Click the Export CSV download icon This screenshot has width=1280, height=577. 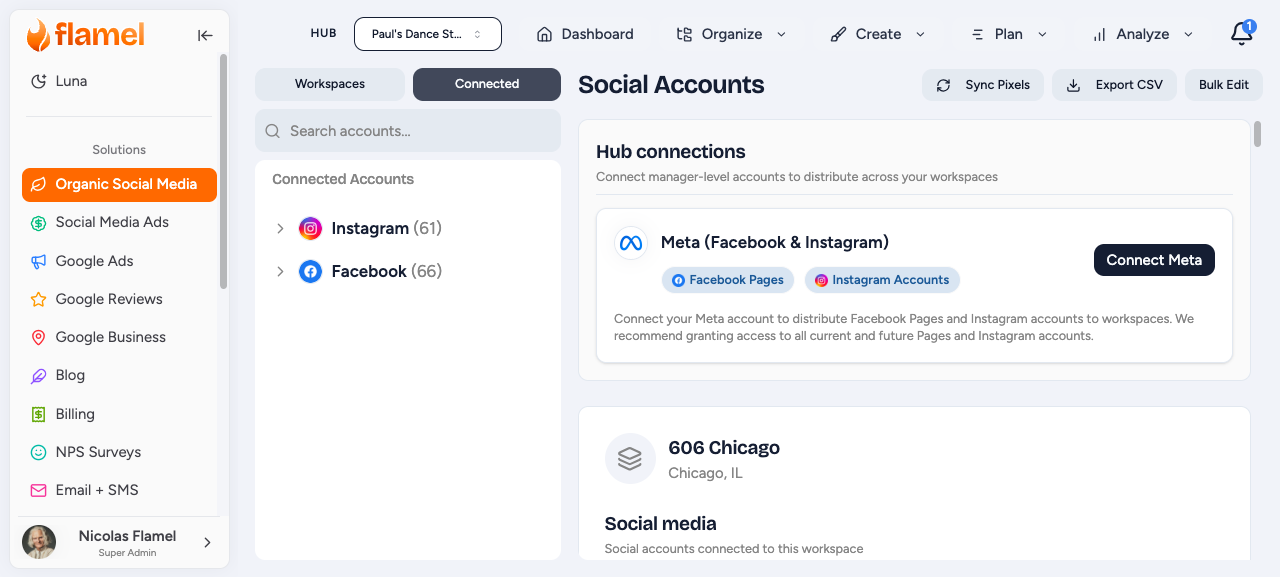click(x=1073, y=85)
